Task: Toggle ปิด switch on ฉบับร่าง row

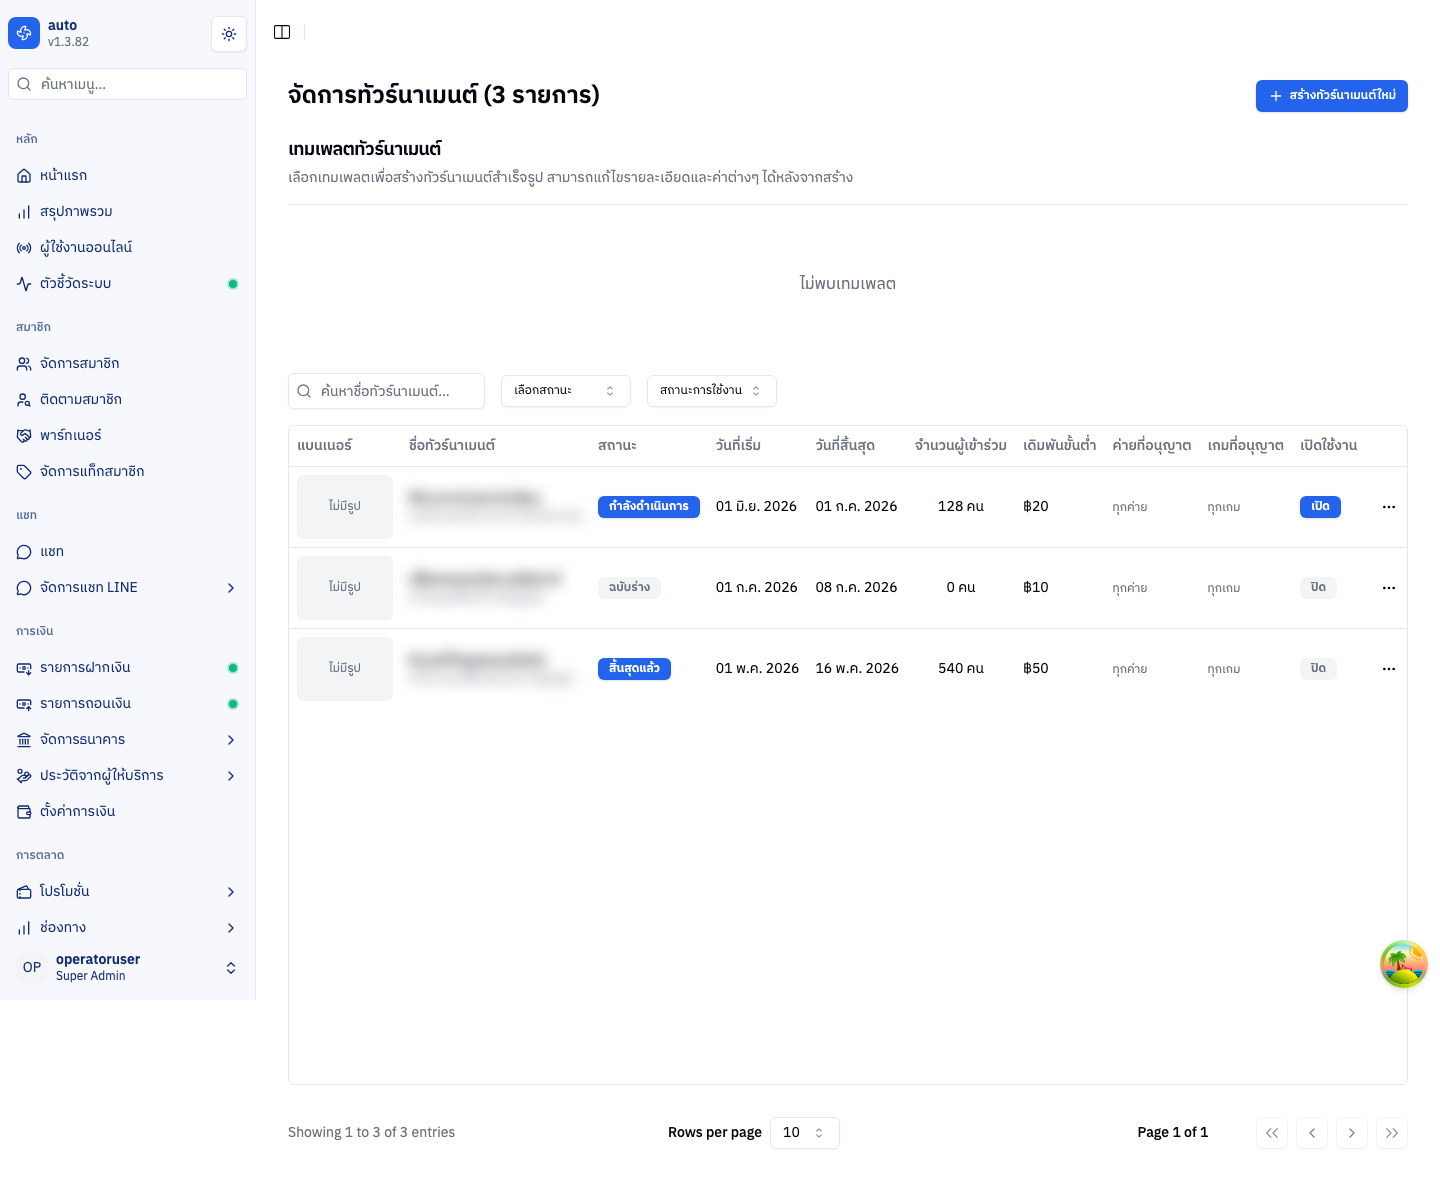Action: [1318, 588]
